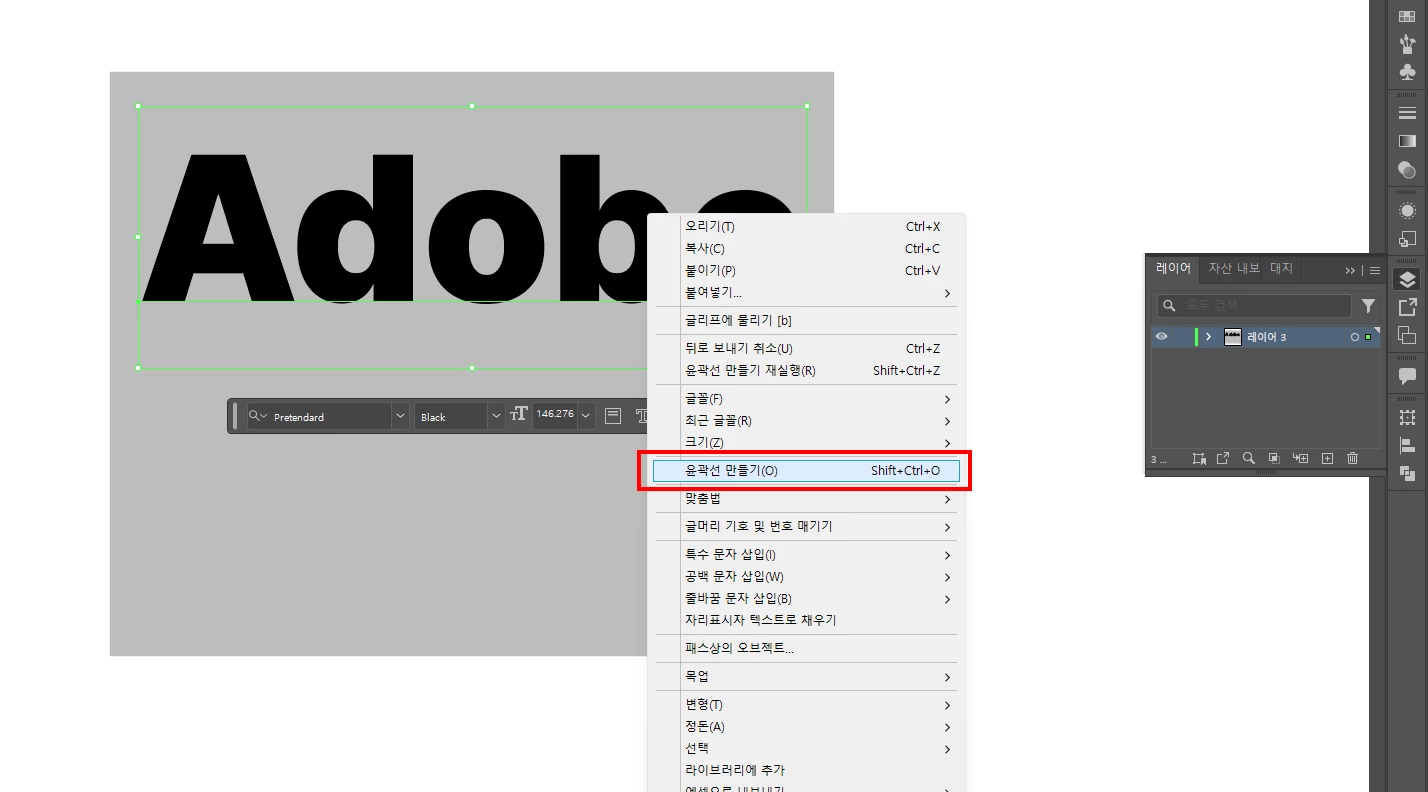Expand 레이어 3 with its chevron

coord(1208,337)
